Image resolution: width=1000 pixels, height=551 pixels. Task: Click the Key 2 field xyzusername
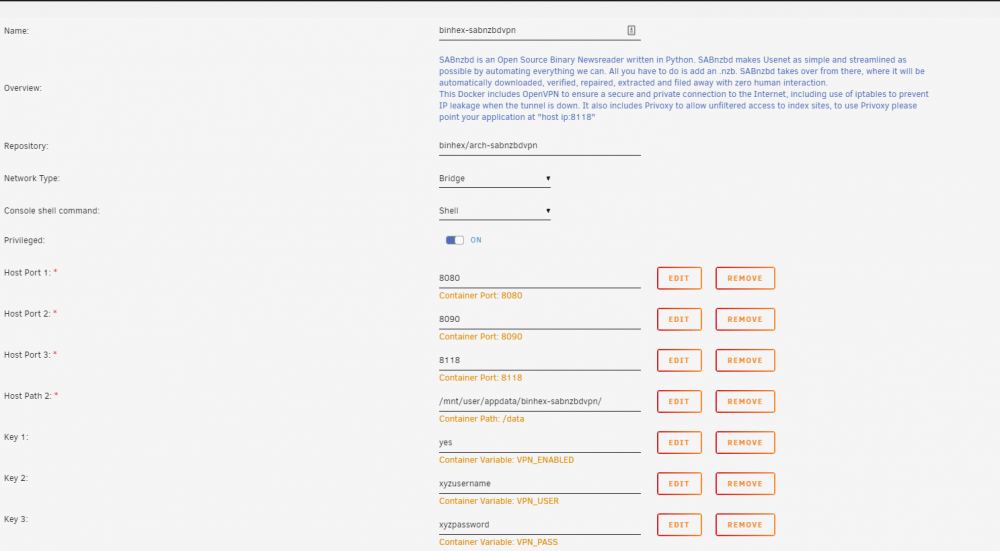pos(540,483)
